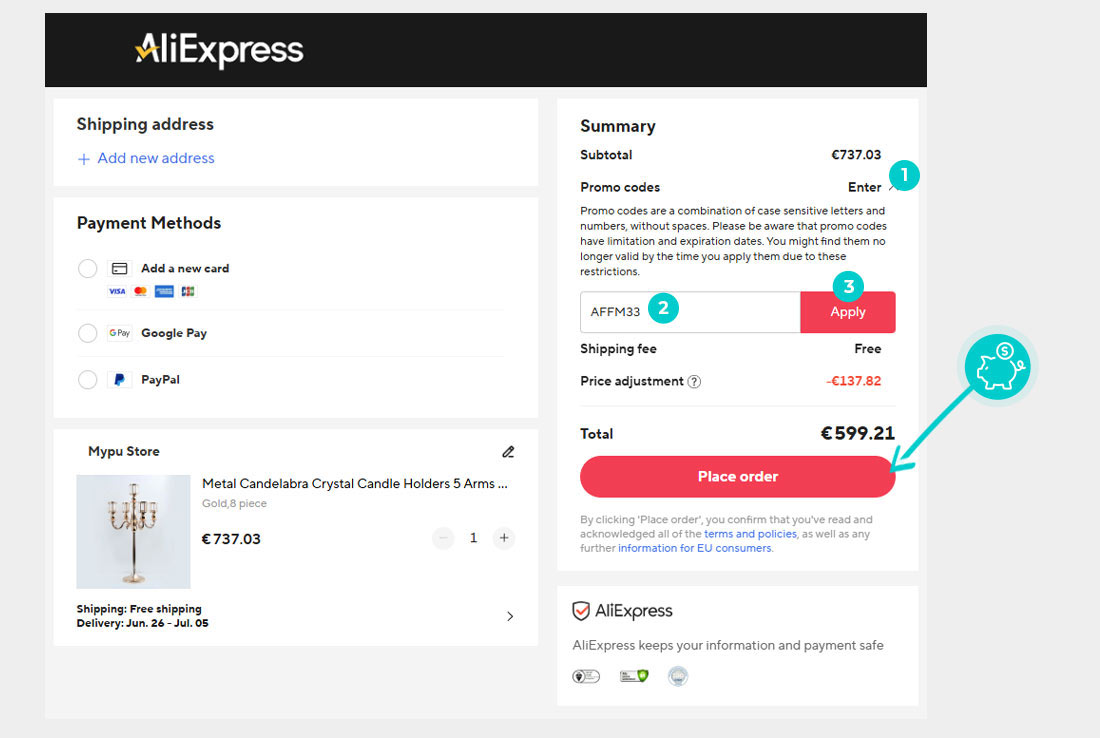Select the PayPal radio button
Image resolution: width=1100 pixels, height=738 pixels.
click(x=88, y=380)
